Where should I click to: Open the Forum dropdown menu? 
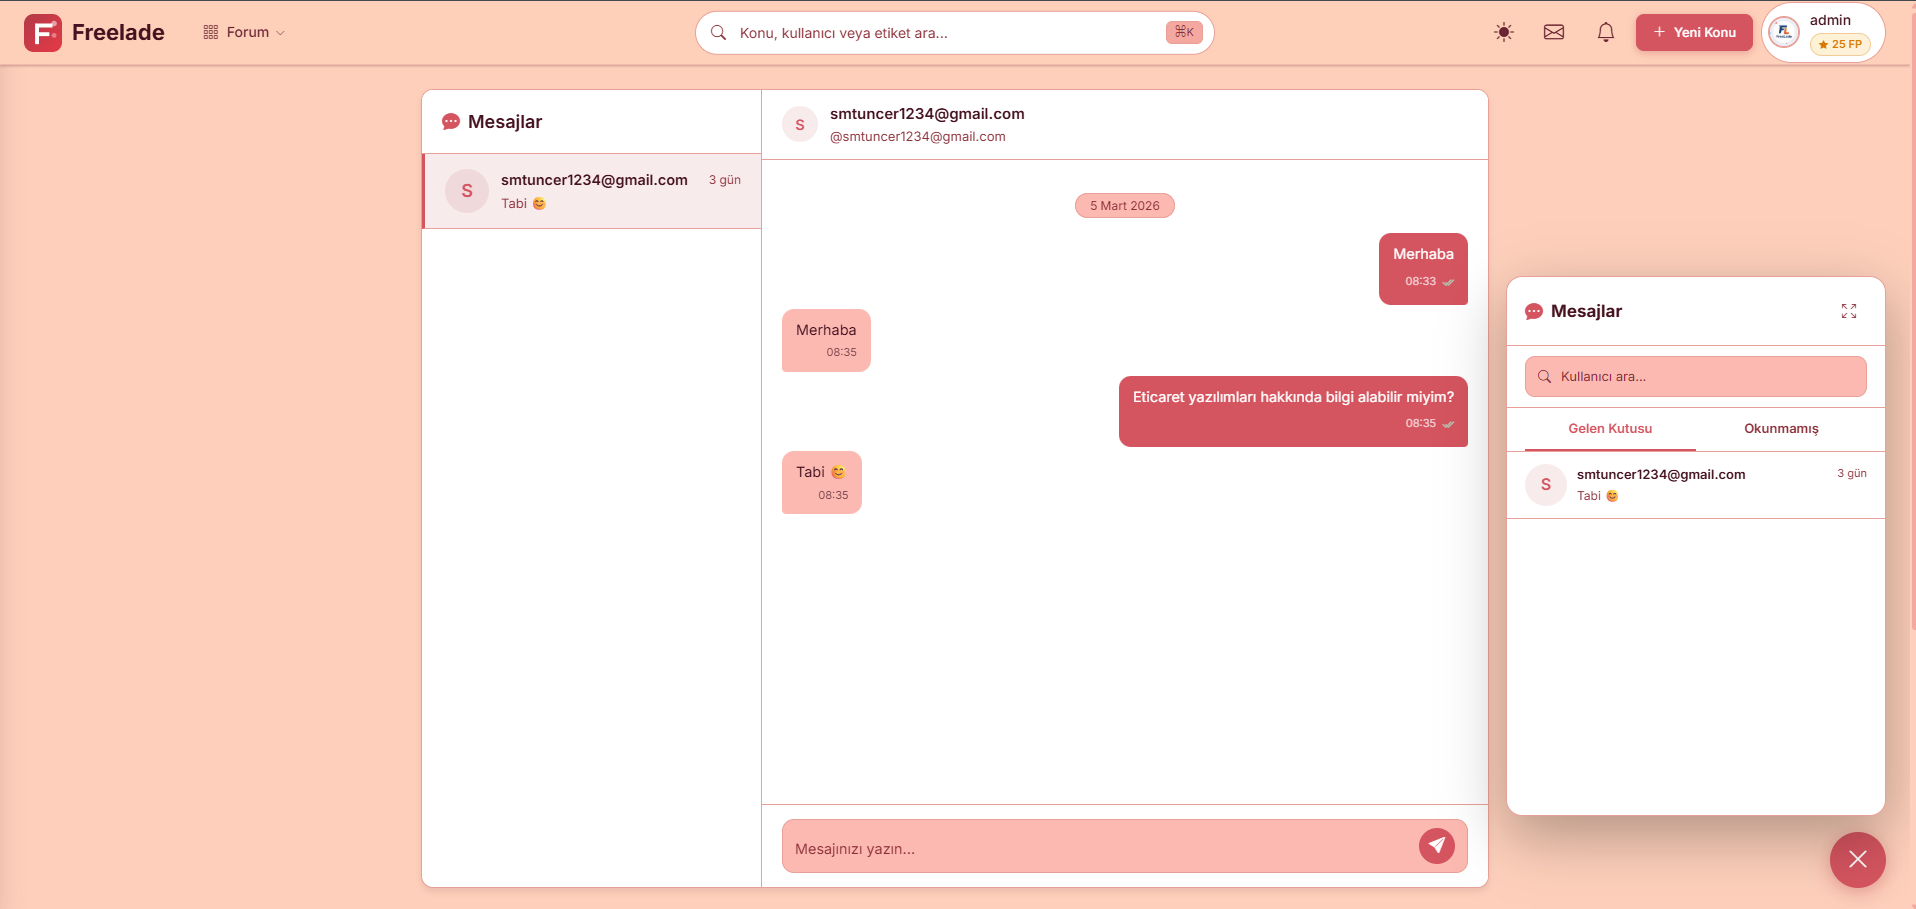pos(244,33)
